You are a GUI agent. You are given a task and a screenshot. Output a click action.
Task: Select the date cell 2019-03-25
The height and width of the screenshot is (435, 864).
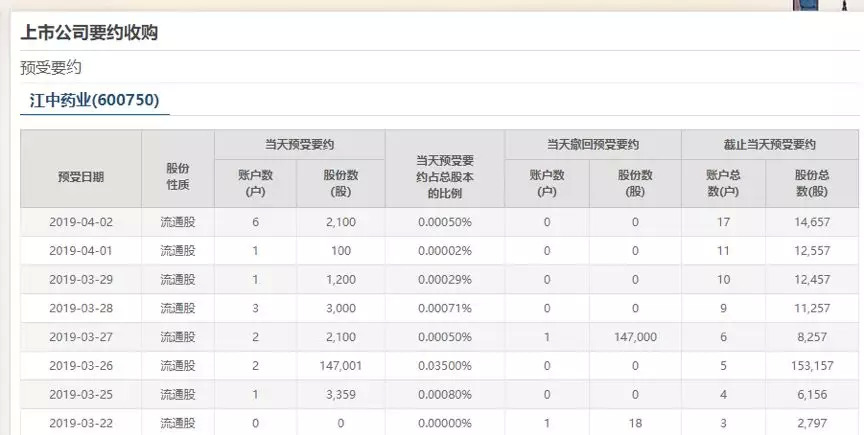(x=81, y=394)
